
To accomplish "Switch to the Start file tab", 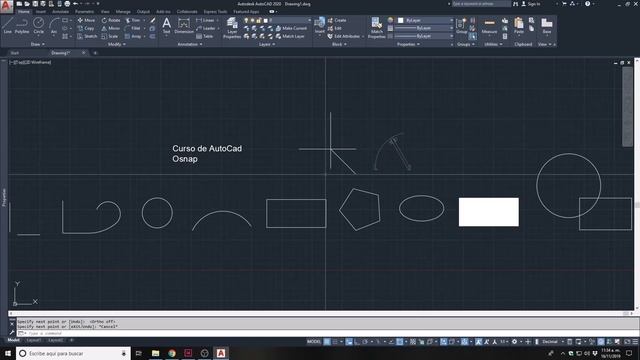I will pos(15,53).
